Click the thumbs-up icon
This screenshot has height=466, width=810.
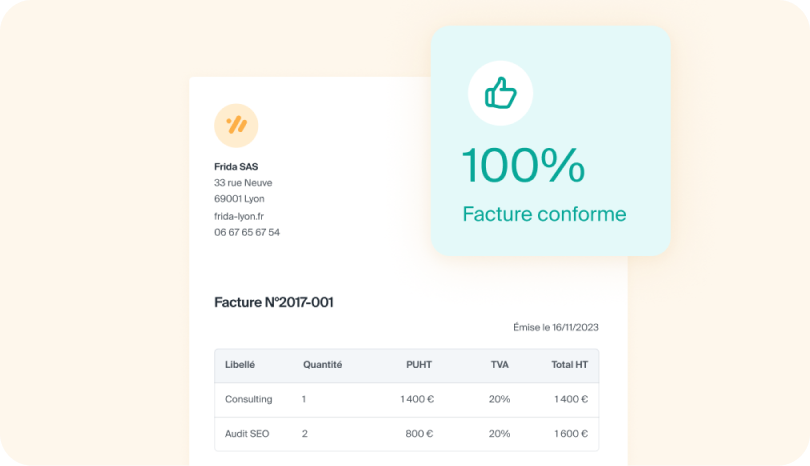501,93
